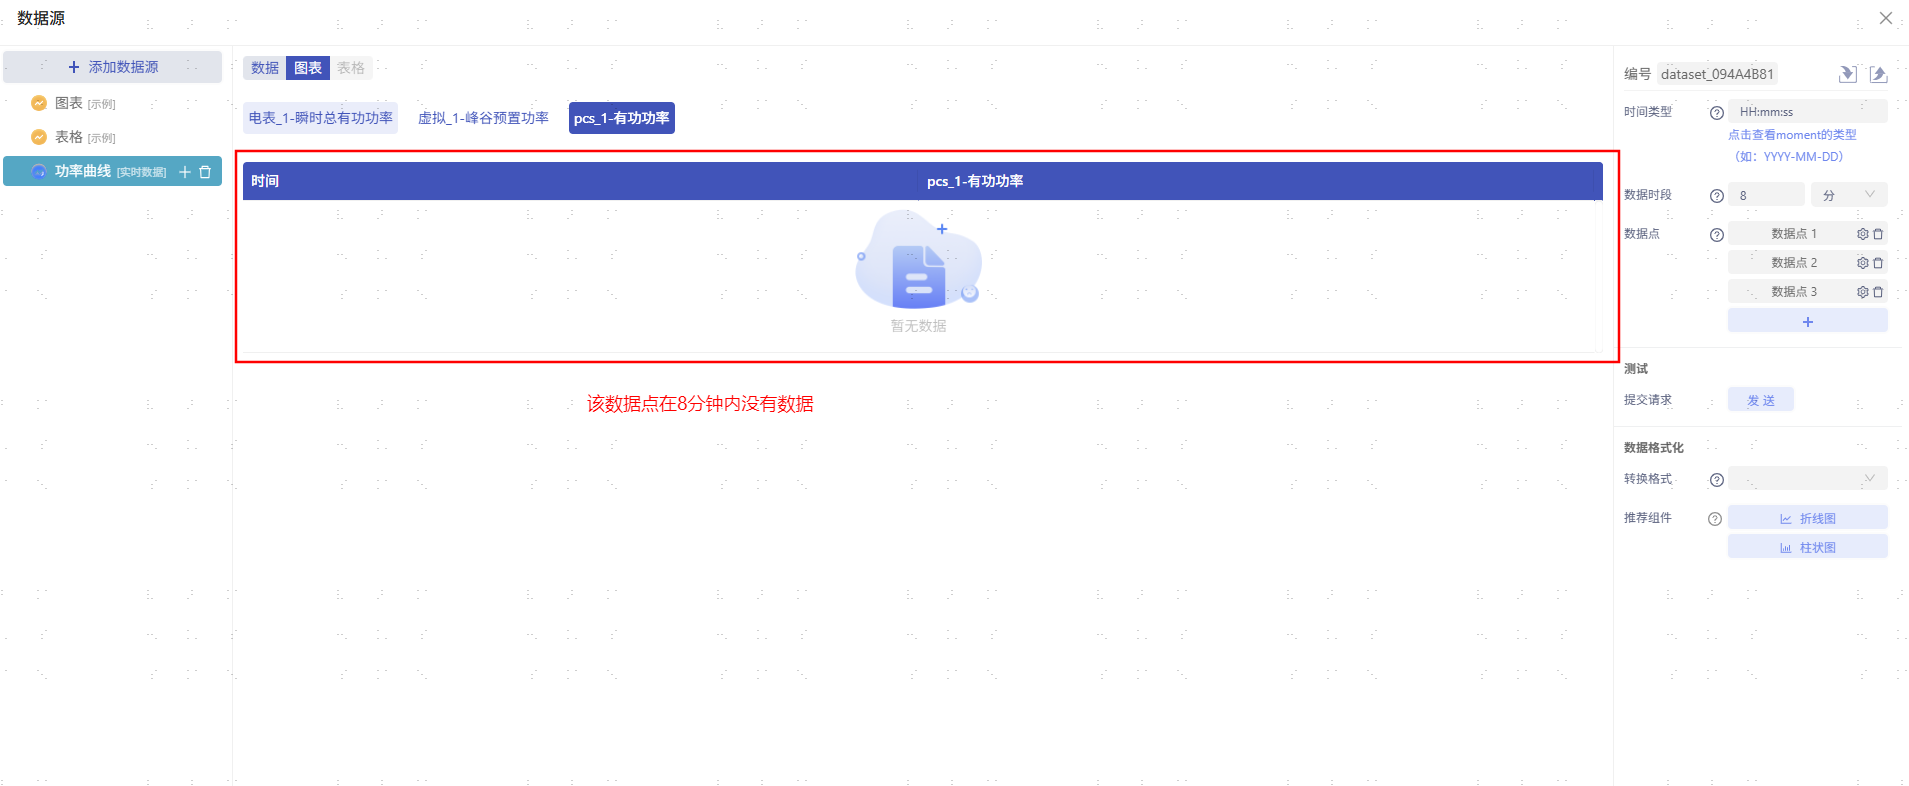Click the 数据时段 value input field

coord(1765,195)
